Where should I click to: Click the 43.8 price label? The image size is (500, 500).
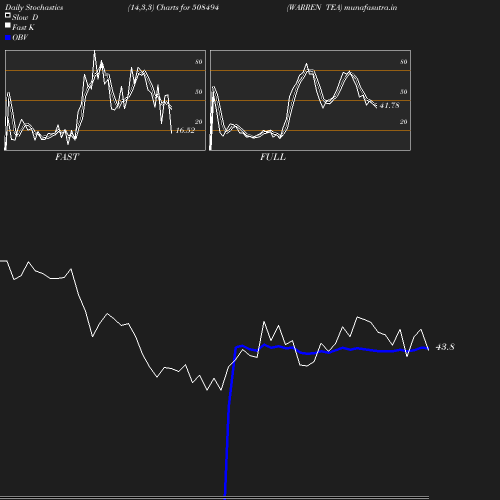point(445,347)
